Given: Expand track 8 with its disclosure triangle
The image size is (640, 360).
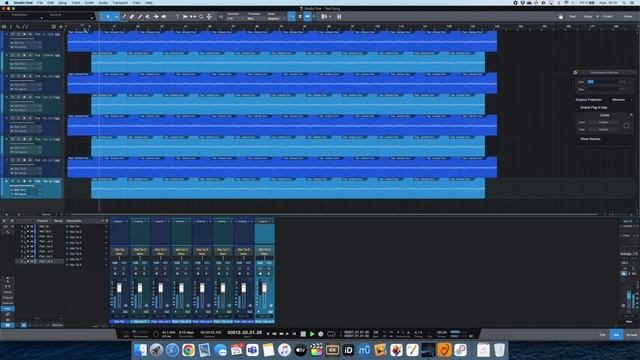Looking at the screenshot, I should tap(6, 181).
